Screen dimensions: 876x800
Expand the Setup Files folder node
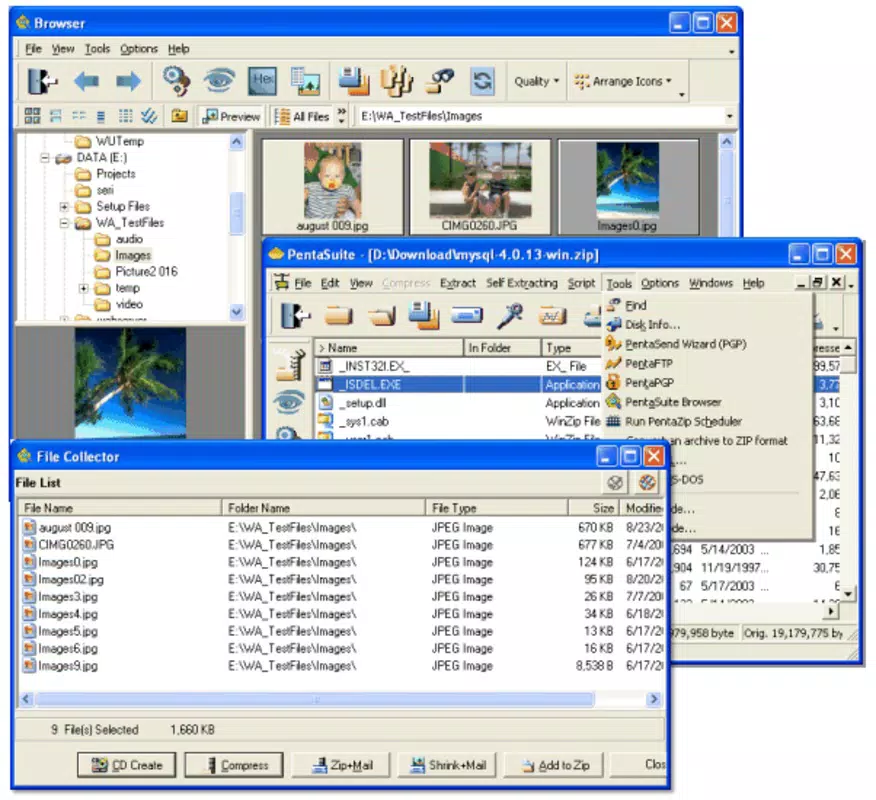coord(64,207)
